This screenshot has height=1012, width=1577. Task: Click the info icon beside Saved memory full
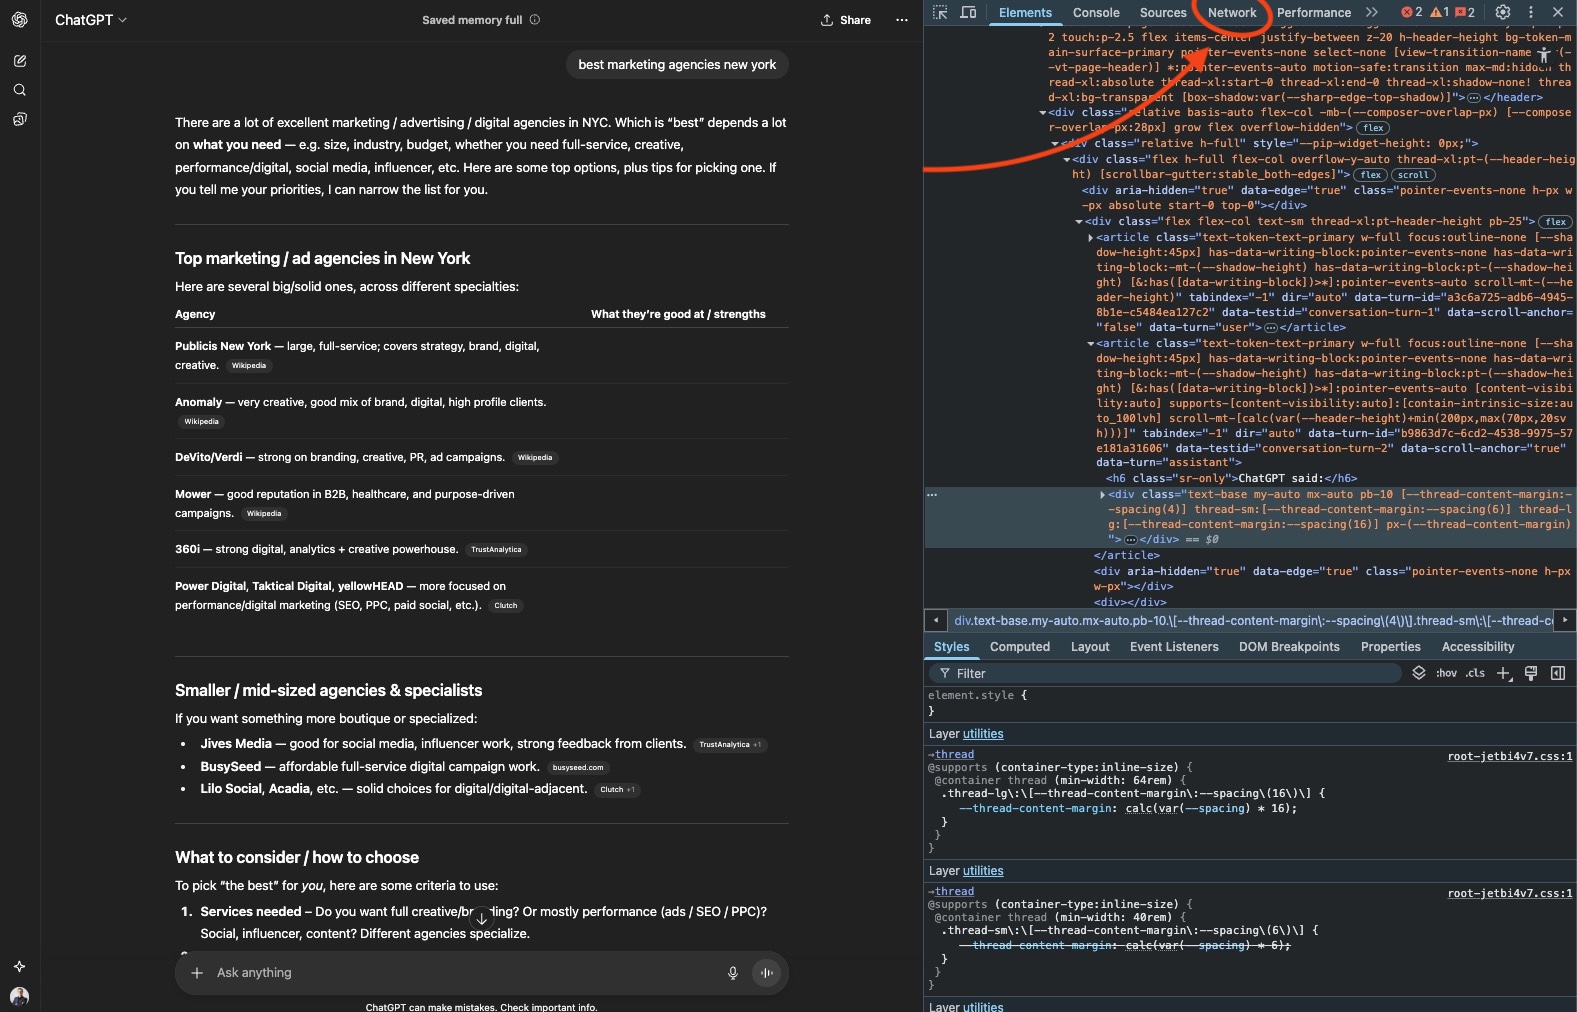535,20
